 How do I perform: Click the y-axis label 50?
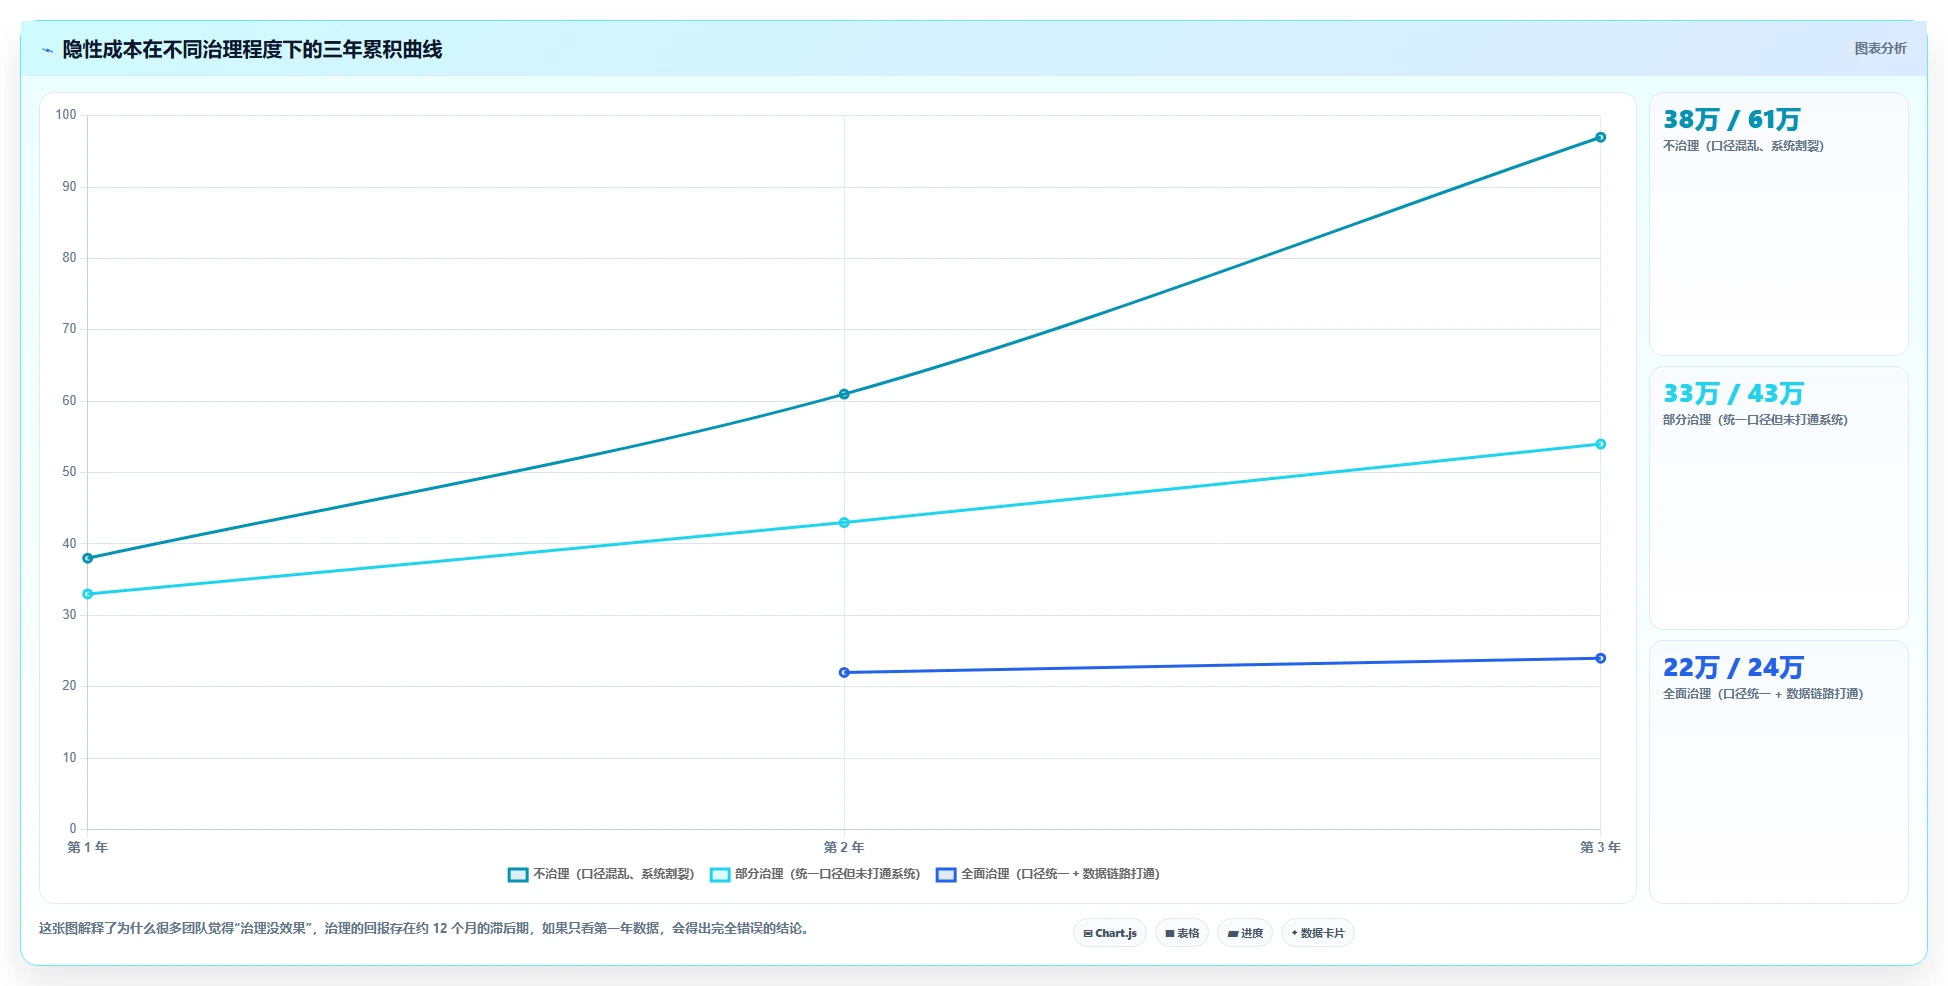point(69,472)
